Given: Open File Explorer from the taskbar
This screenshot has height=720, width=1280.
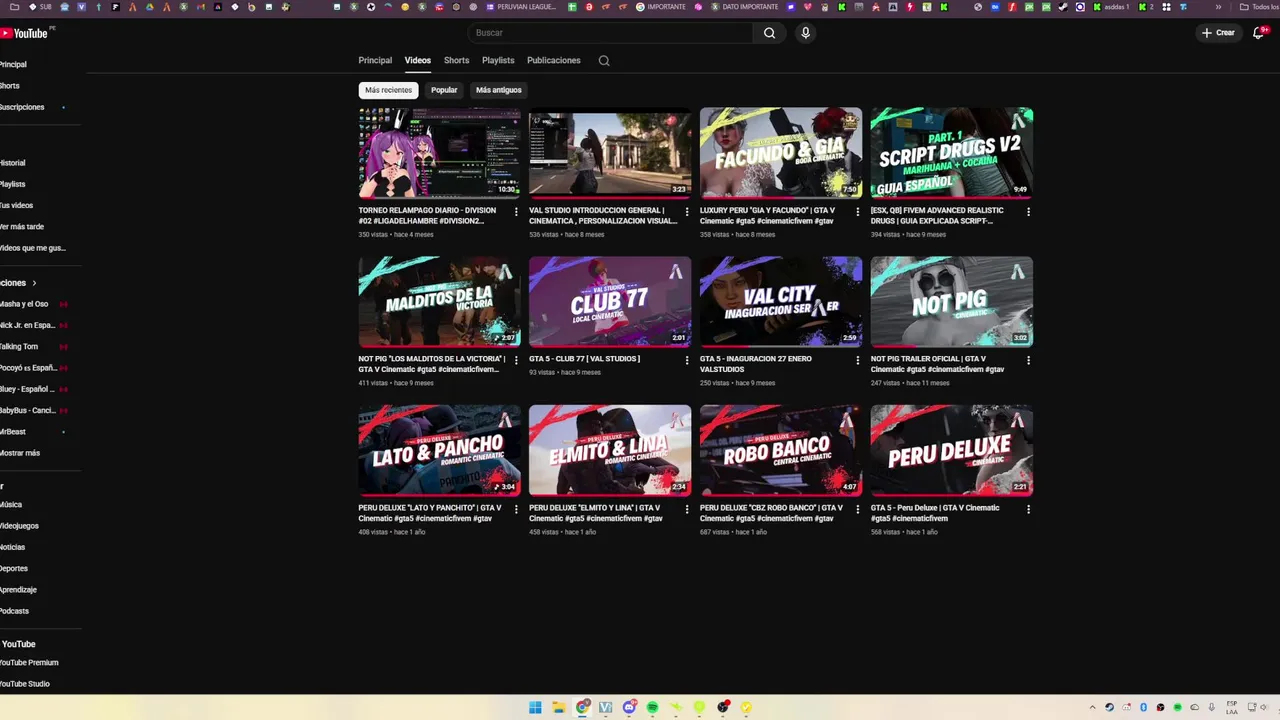Looking at the screenshot, I should point(559,707).
